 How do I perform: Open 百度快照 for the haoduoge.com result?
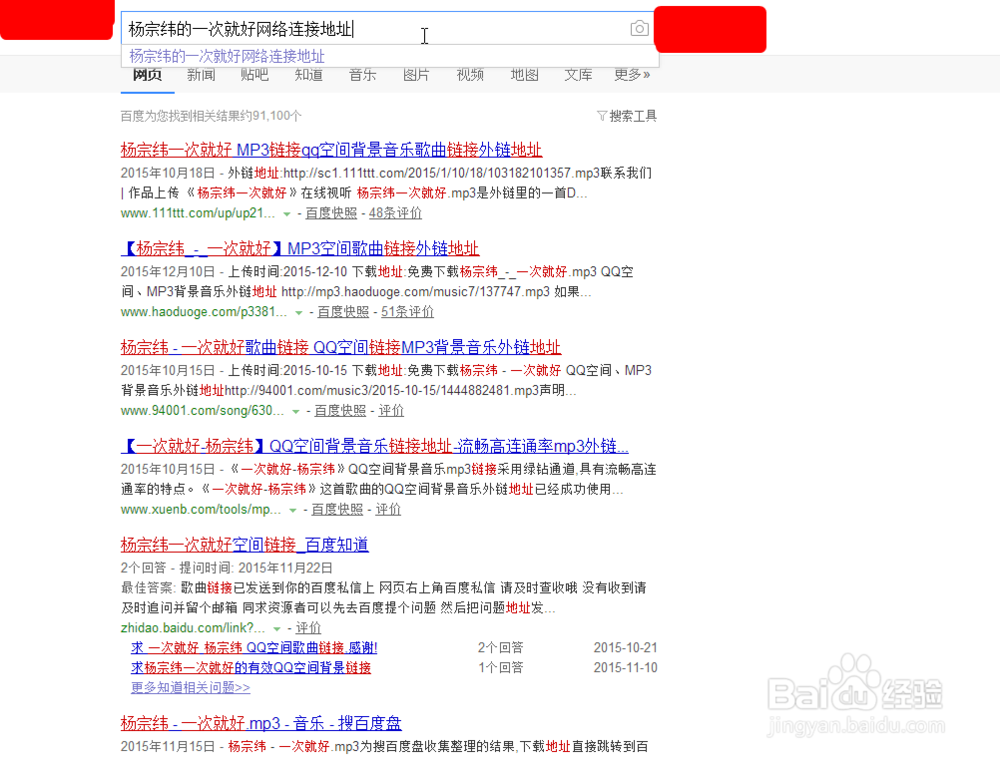pyautogui.click(x=343, y=312)
